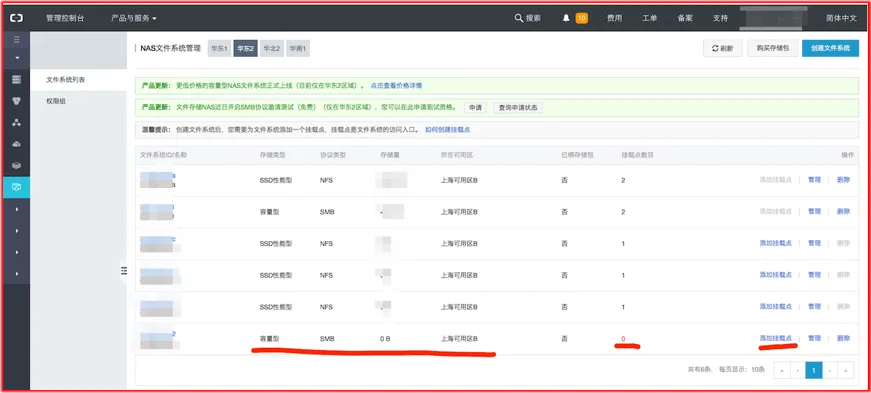Click the 刷新 refresh button

(722, 48)
